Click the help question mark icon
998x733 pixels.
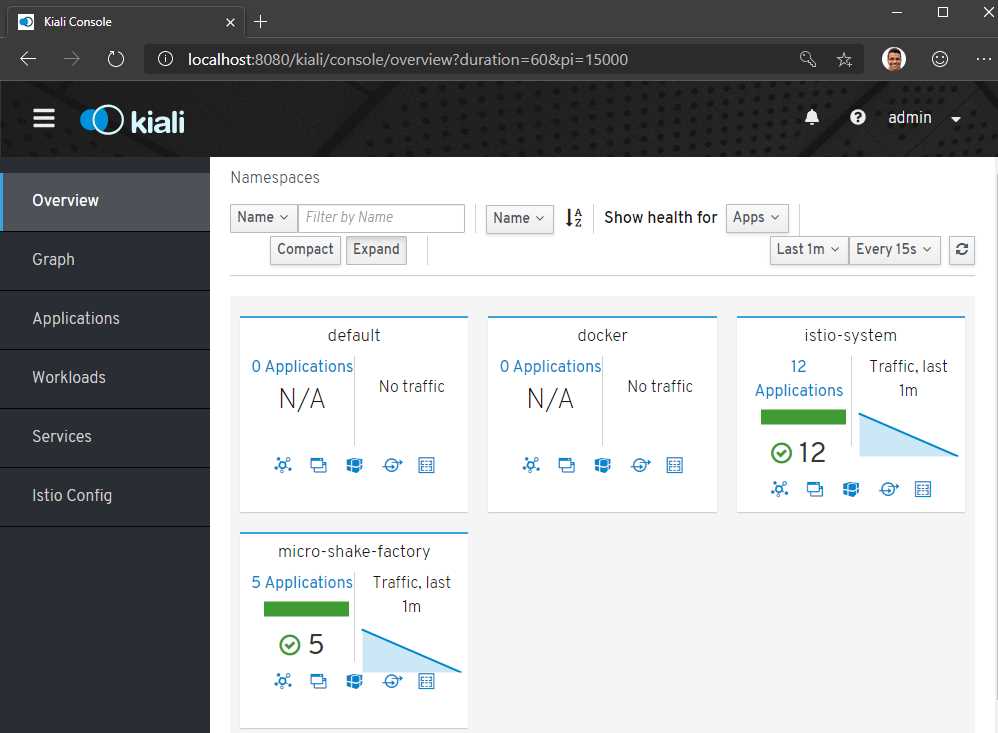pyautogui.click(x=857, y=117)
